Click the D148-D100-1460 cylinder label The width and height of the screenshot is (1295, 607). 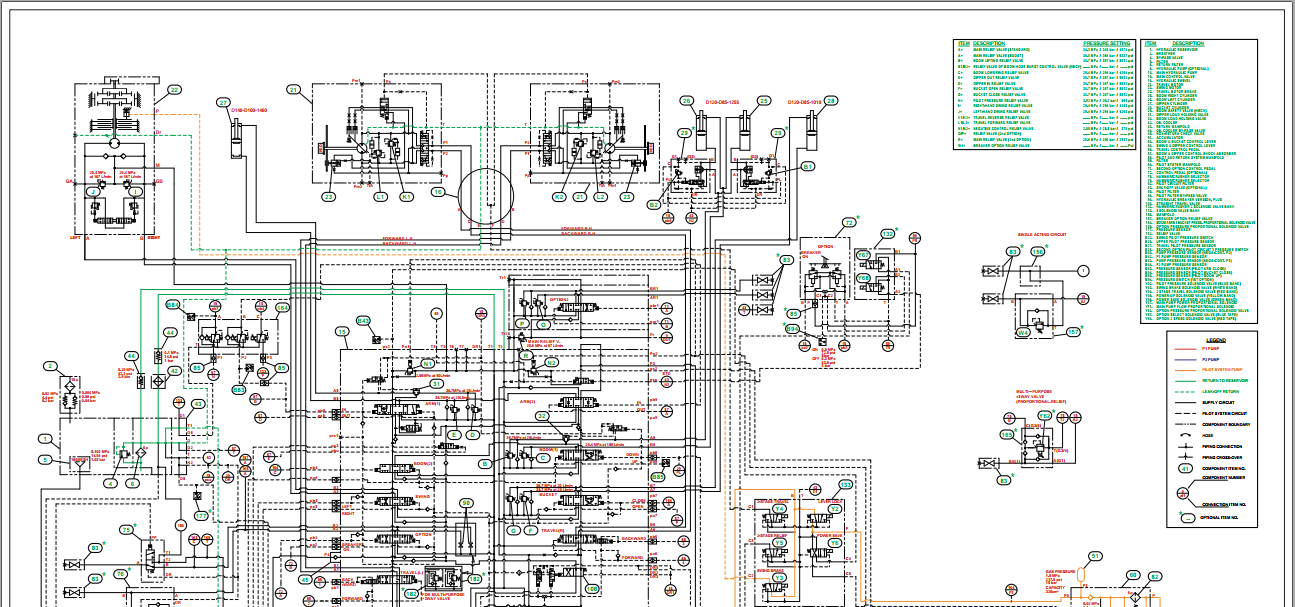(250, 110)
